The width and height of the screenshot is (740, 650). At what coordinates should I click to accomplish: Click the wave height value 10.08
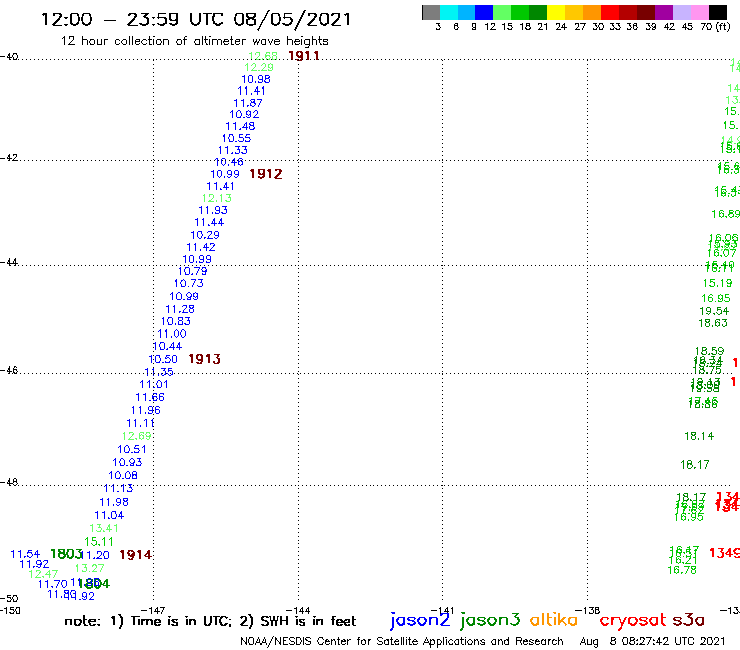coord(123,476)
